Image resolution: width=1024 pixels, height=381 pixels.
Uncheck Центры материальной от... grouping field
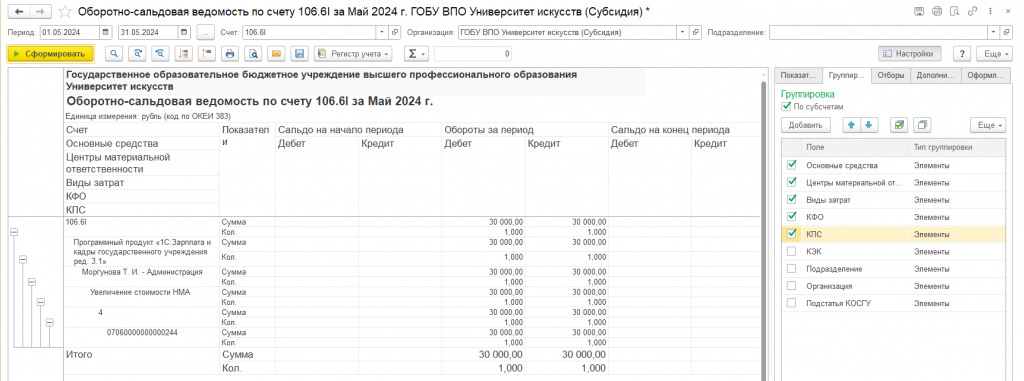792,182
